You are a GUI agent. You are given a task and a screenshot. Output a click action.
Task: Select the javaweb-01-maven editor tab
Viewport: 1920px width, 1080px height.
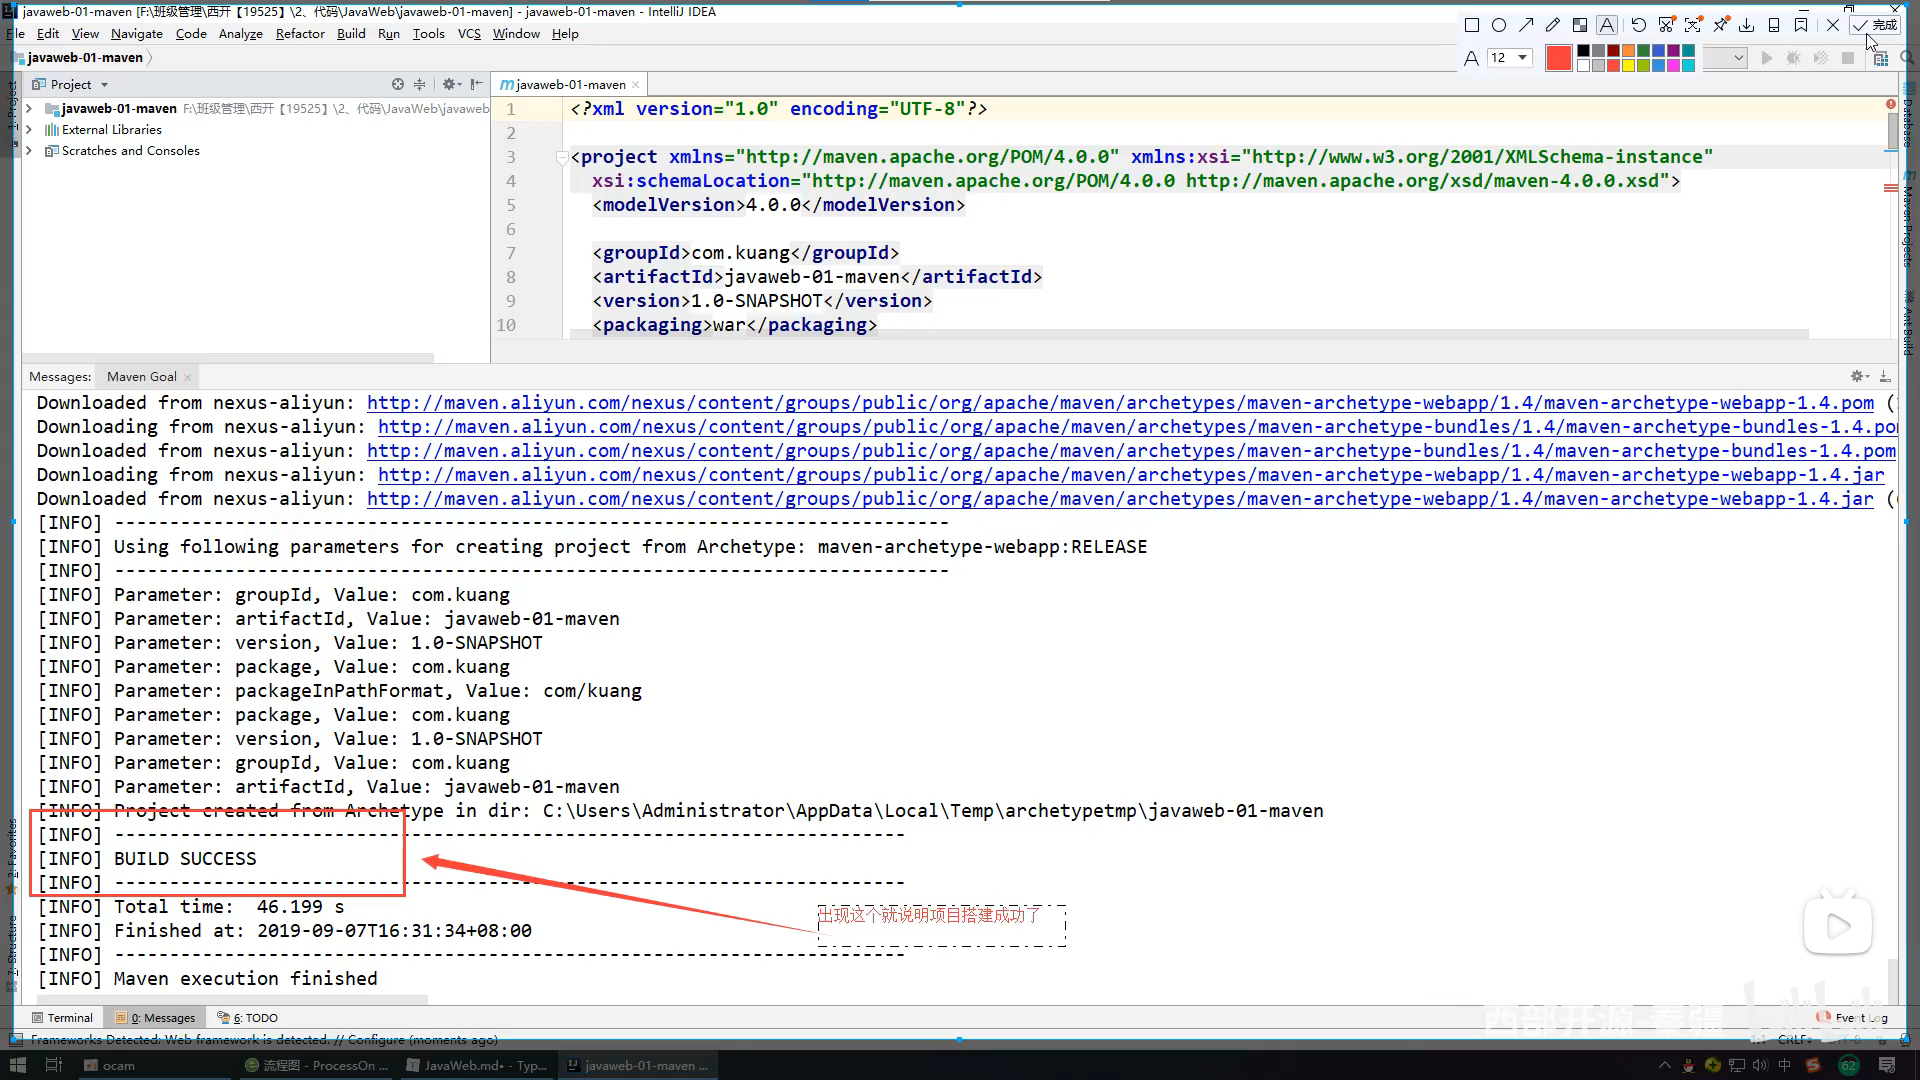[570, 84]
